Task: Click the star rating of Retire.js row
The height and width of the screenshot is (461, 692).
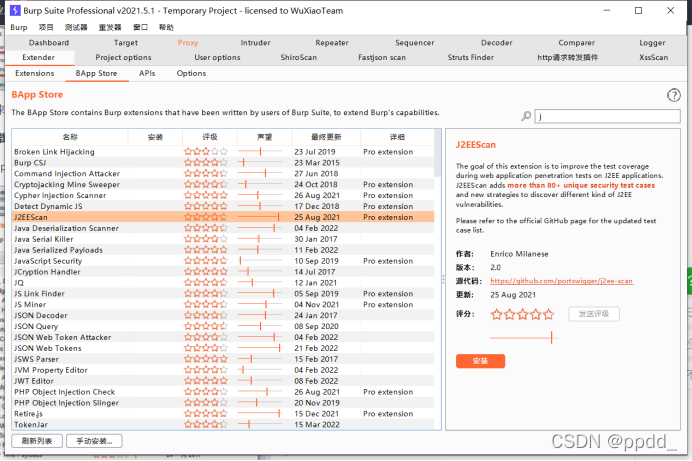Action: click(x=206, y=413)
